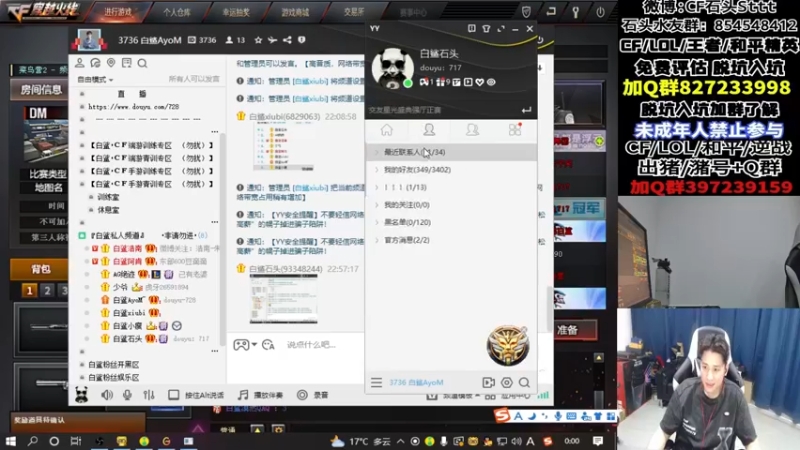This screenshot has height=450, width=800.
Task: Click the search icon at YY window bottom
Action: pos(524,382)
